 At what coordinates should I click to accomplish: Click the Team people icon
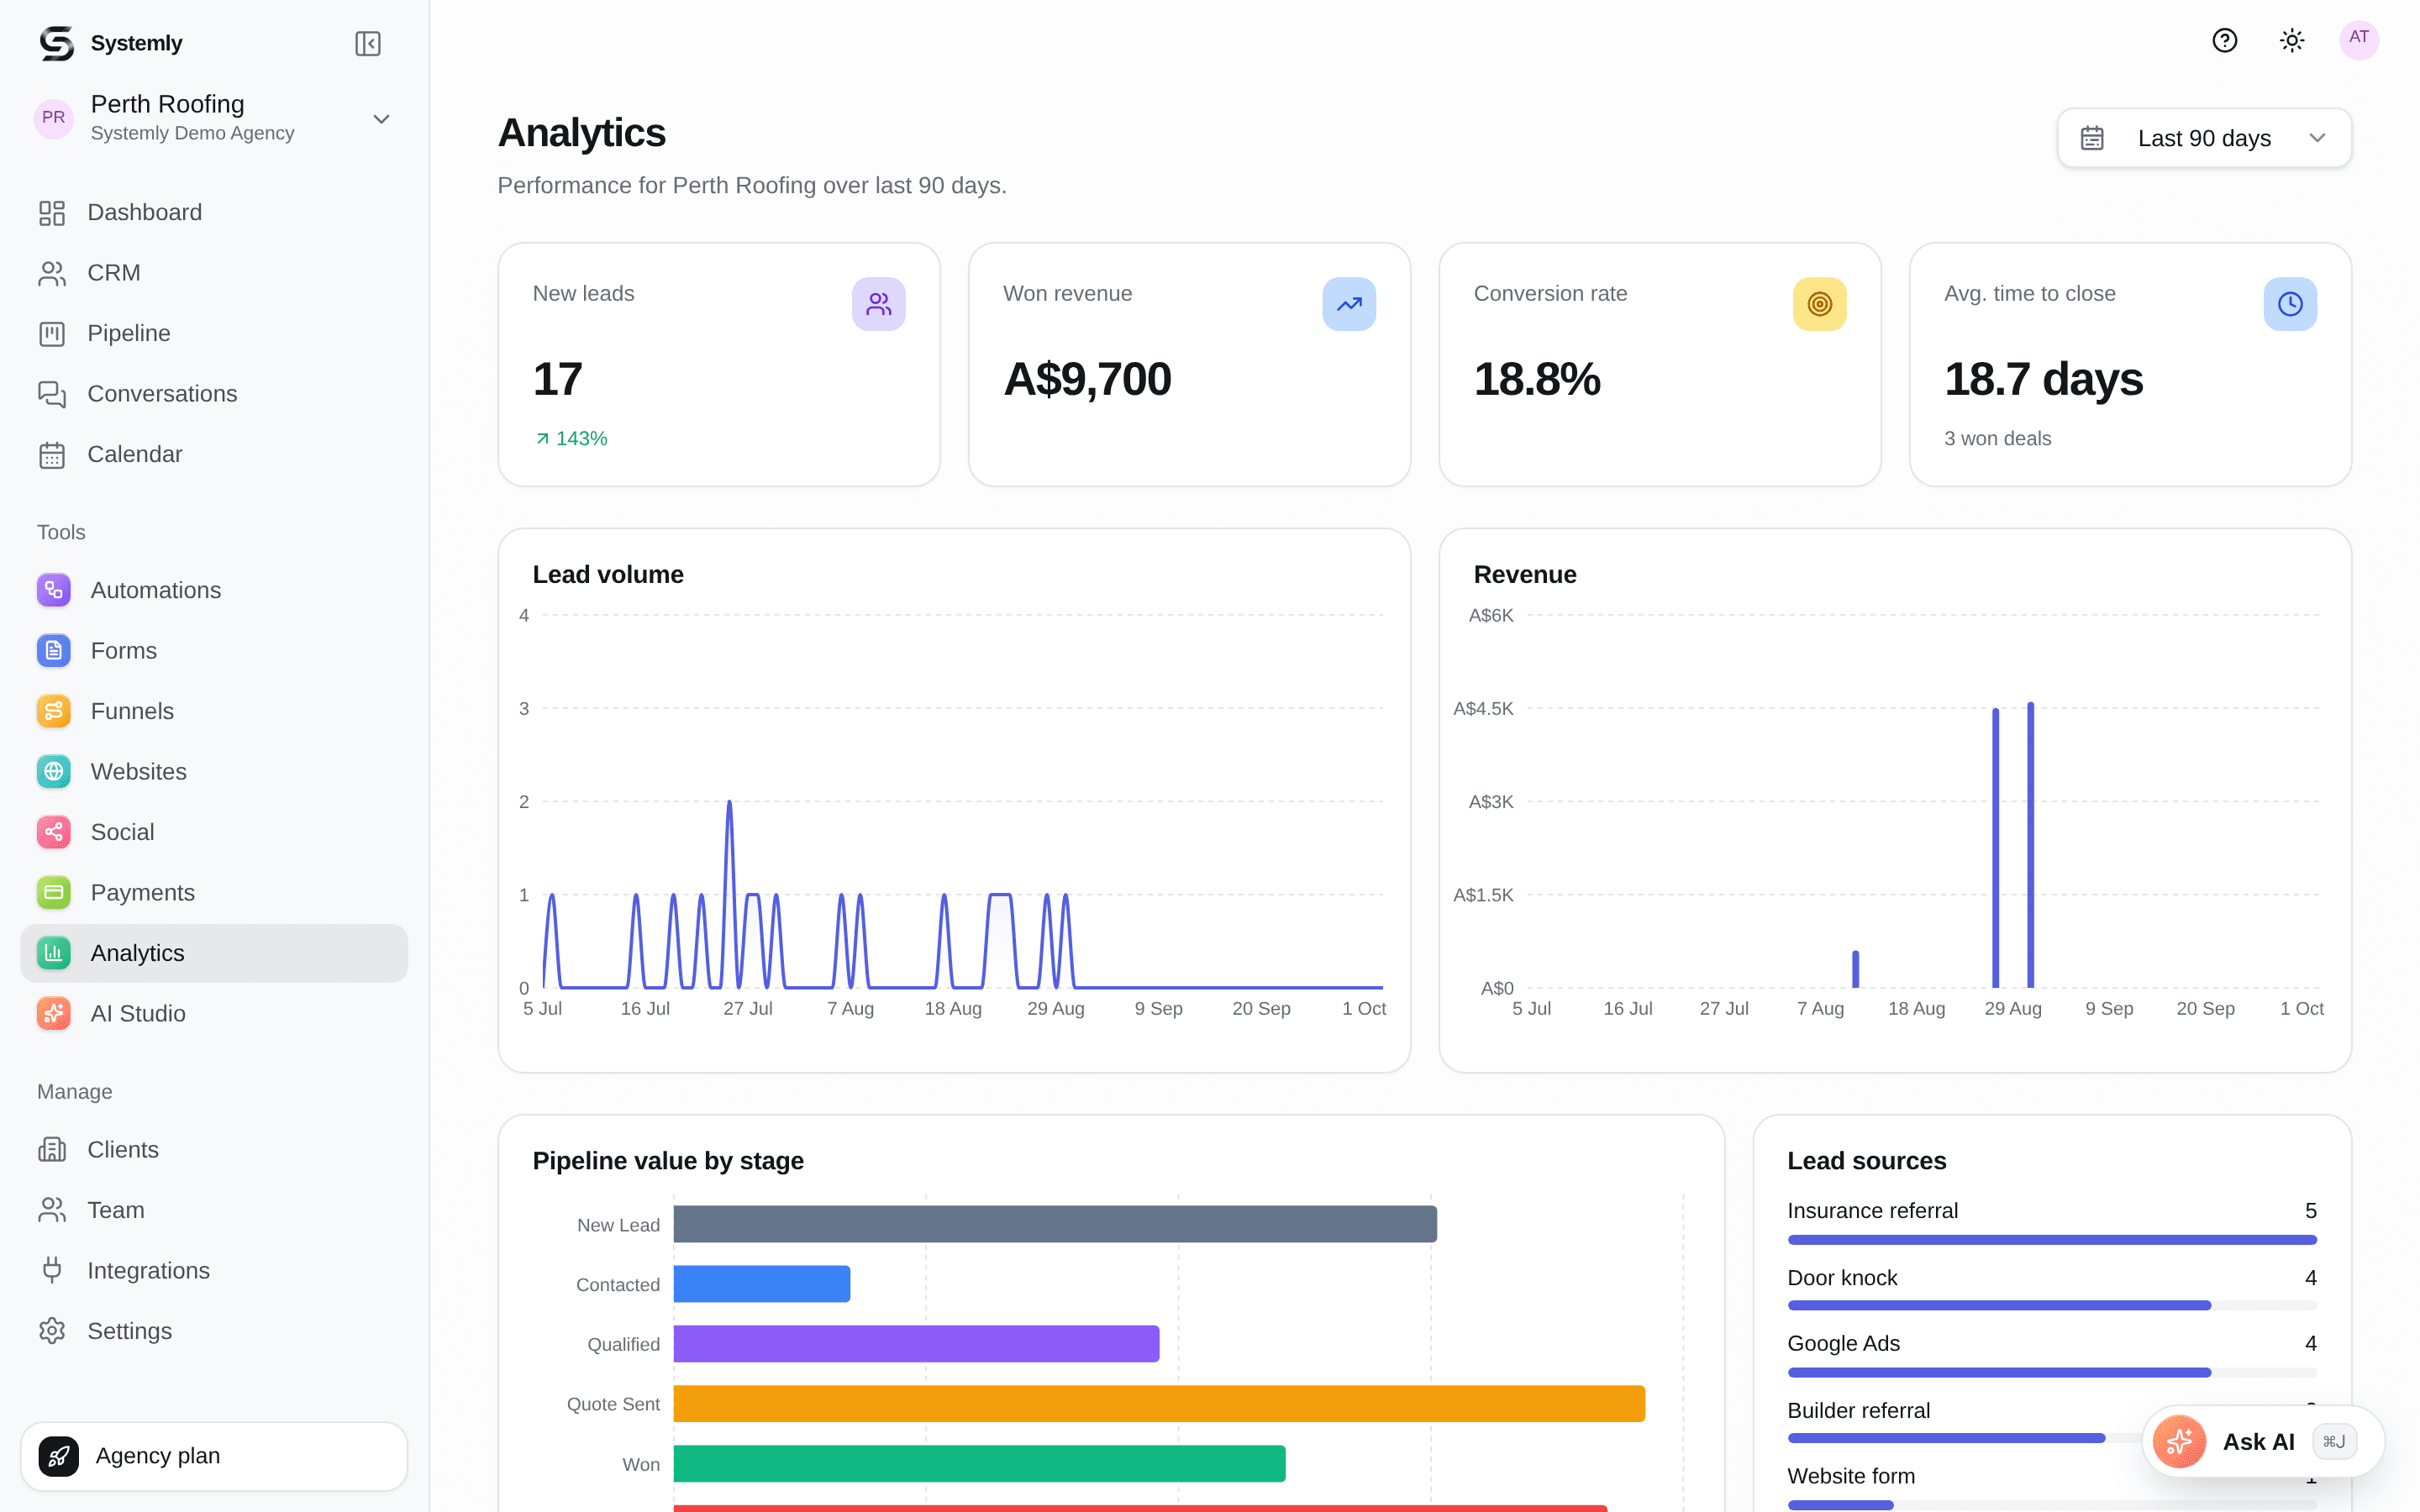pos(52,1210)
